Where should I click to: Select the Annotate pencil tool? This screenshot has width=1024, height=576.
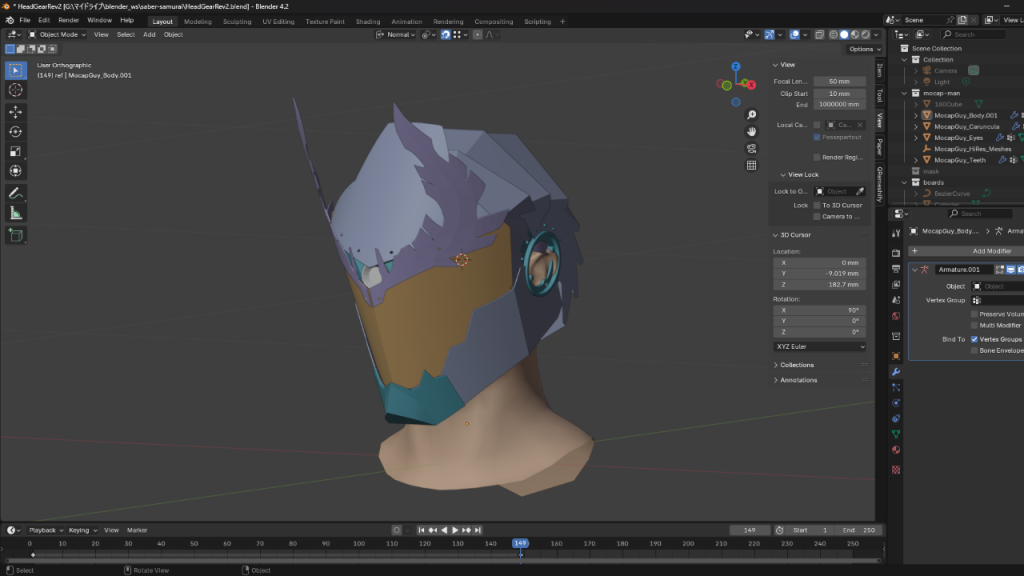point(16,193)
